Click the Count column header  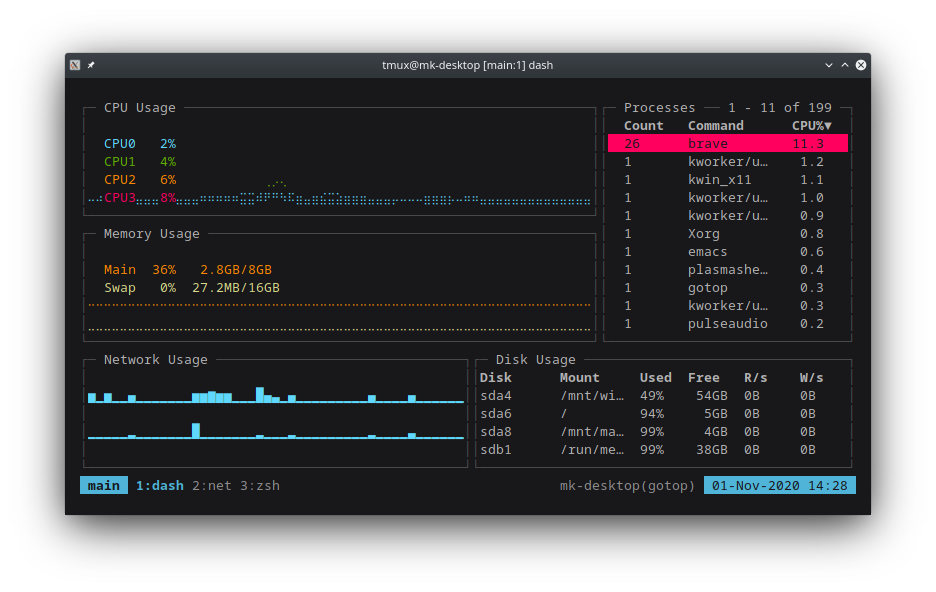(643, 126)
